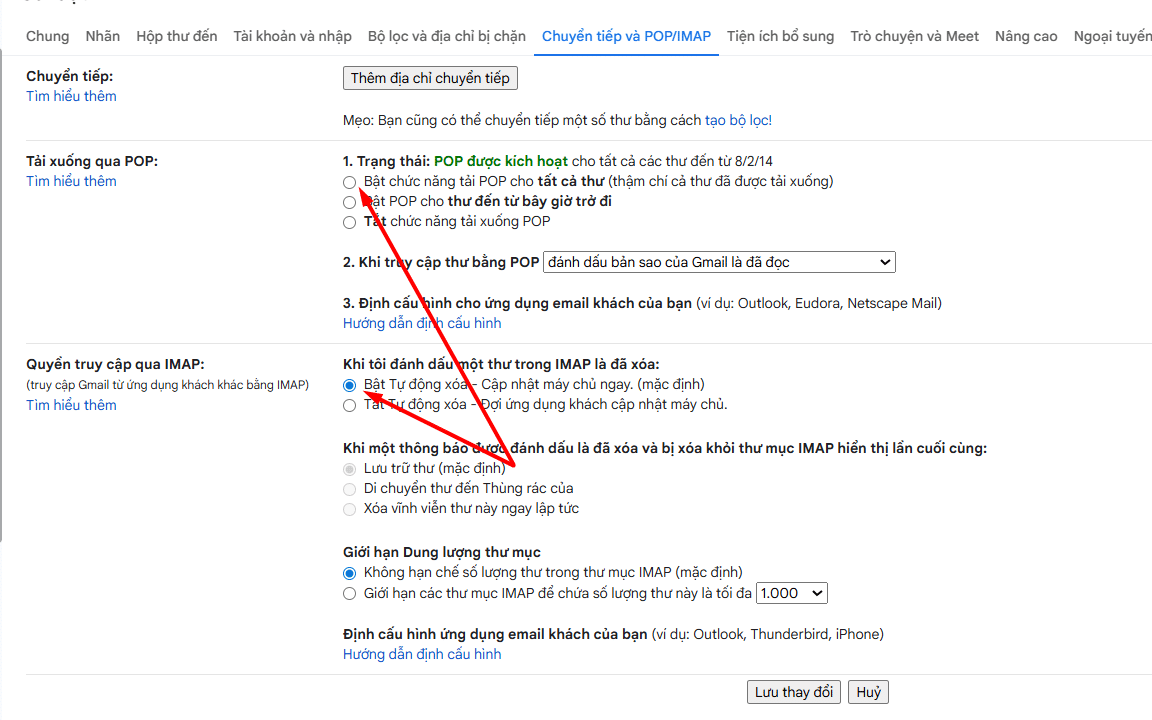The height and width of the screenshot is (720, 1152).
Task: Open Bộ lọc và địa chỉ bị chặn tab
Action: pyautogui.click(x=446, y=36)
